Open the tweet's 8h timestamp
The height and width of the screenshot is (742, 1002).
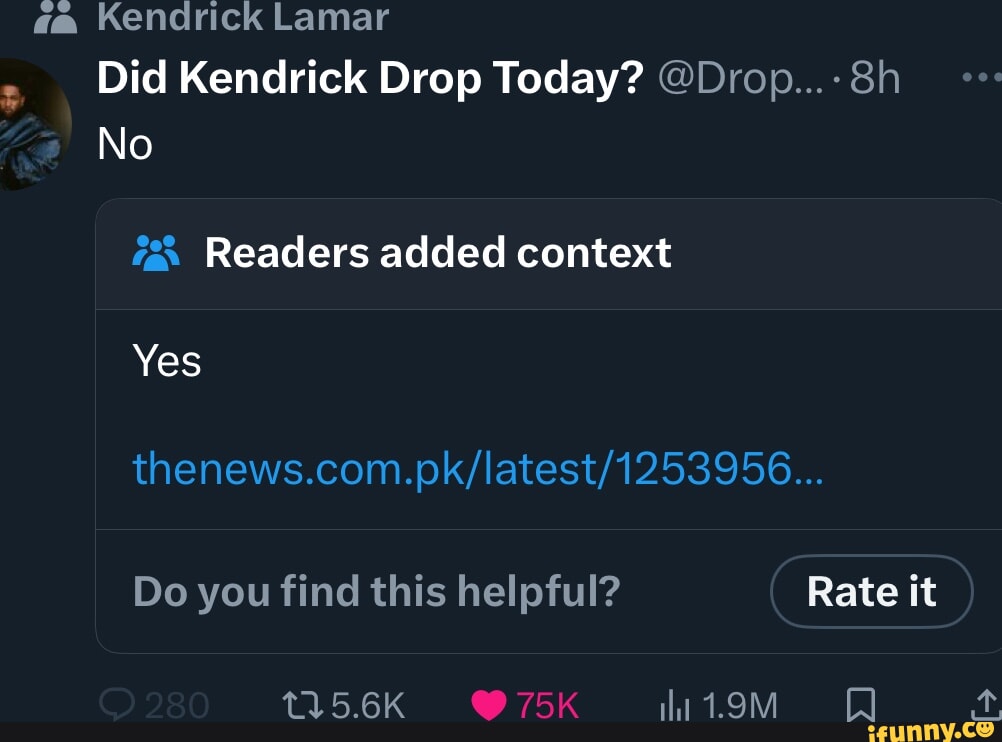[874, 79]
